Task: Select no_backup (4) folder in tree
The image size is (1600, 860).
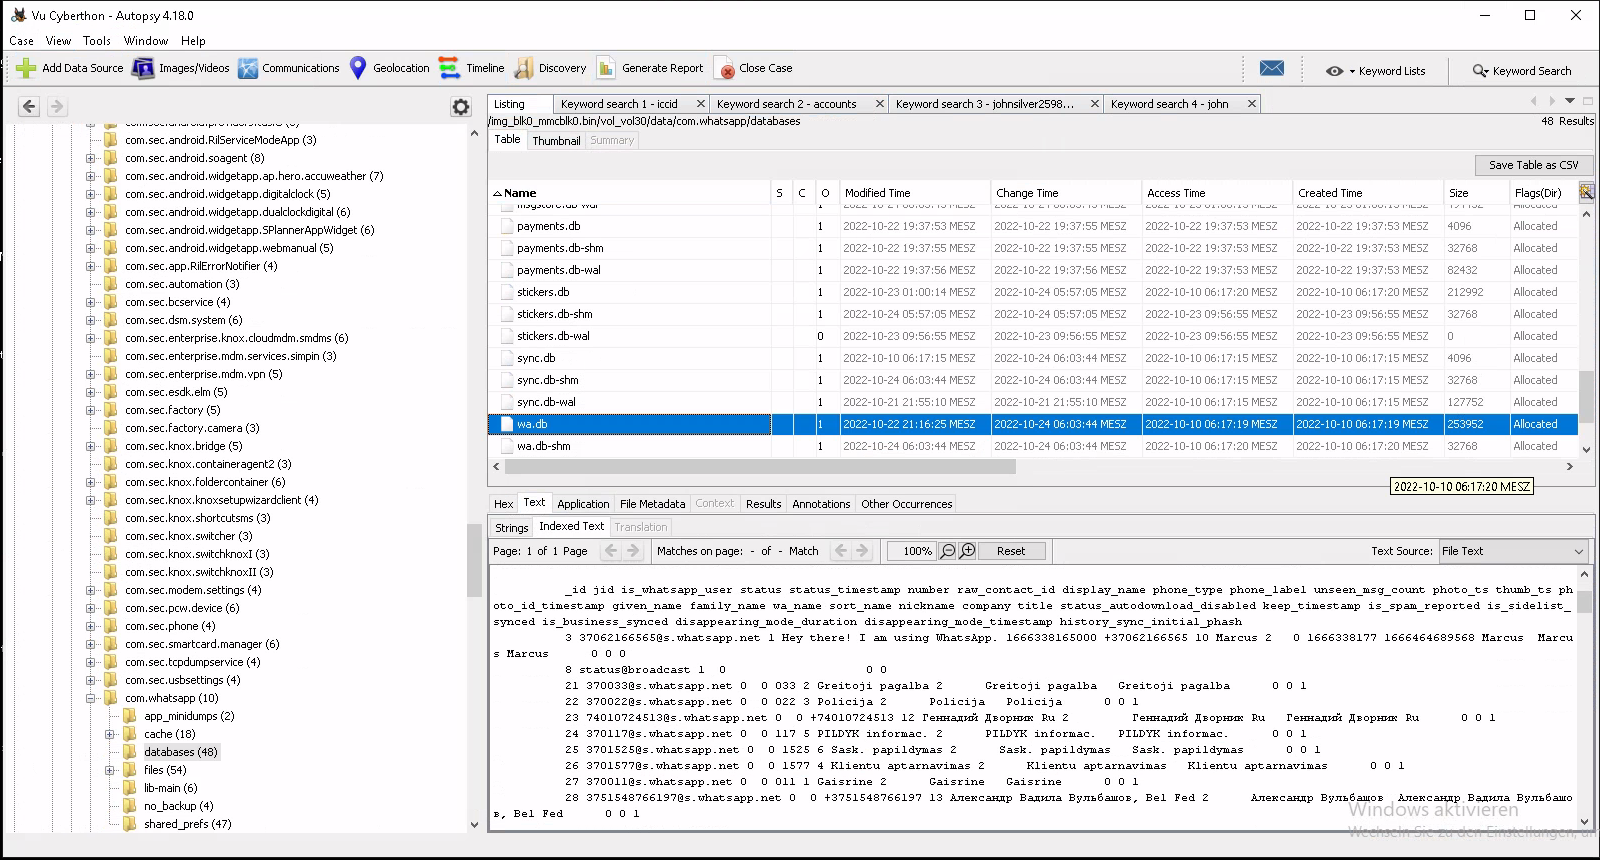Action: (178, 806)
